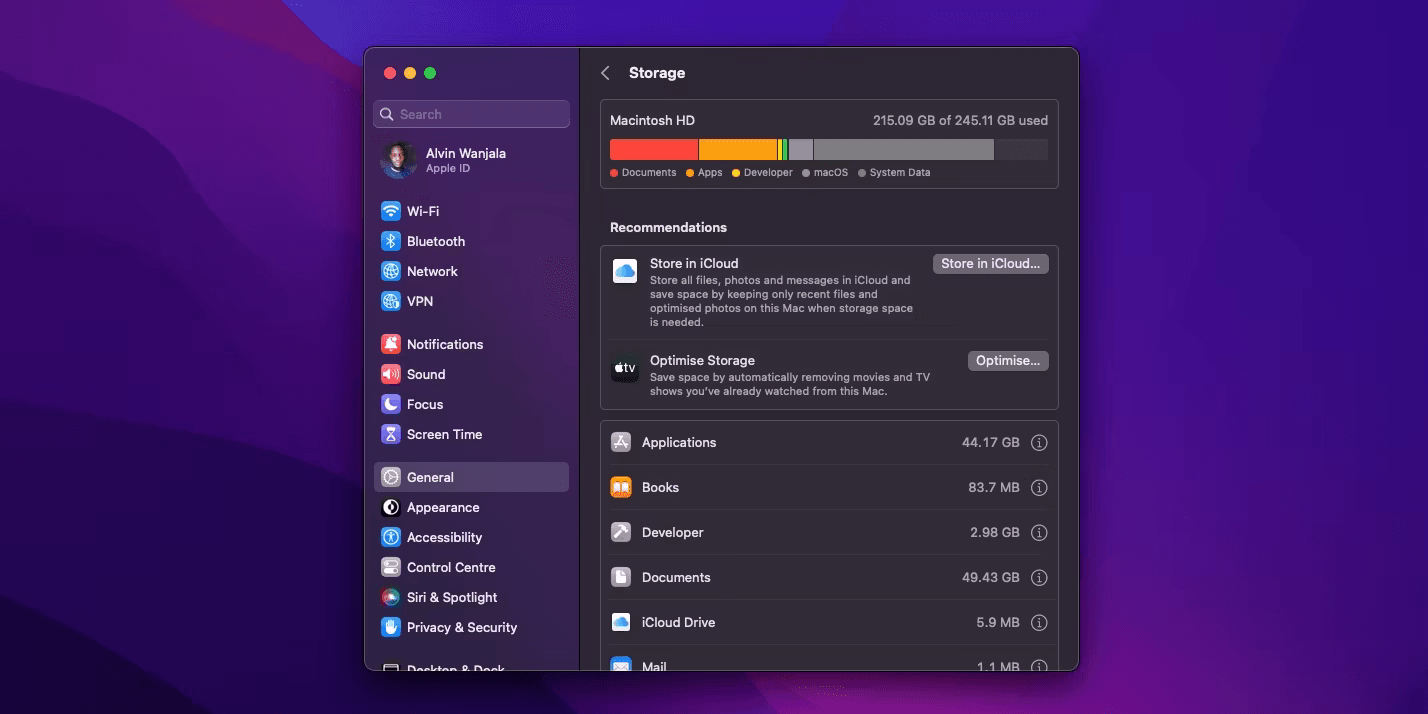Click the red Documents segment of the storage bar
Image resolution: width=1428 pixels, height=714 pixels.
[x=654, y=149]
